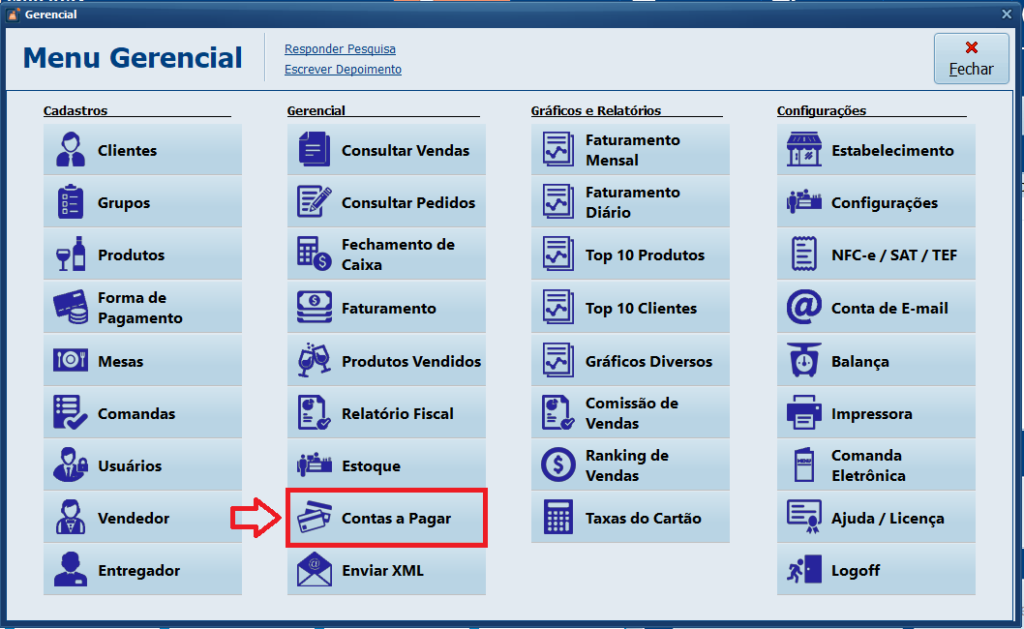Image resolution: width=1024 pixels, height=629 pixels.
Task: Open Enviar XML envelope icon
Action: [x=314, y=571]
